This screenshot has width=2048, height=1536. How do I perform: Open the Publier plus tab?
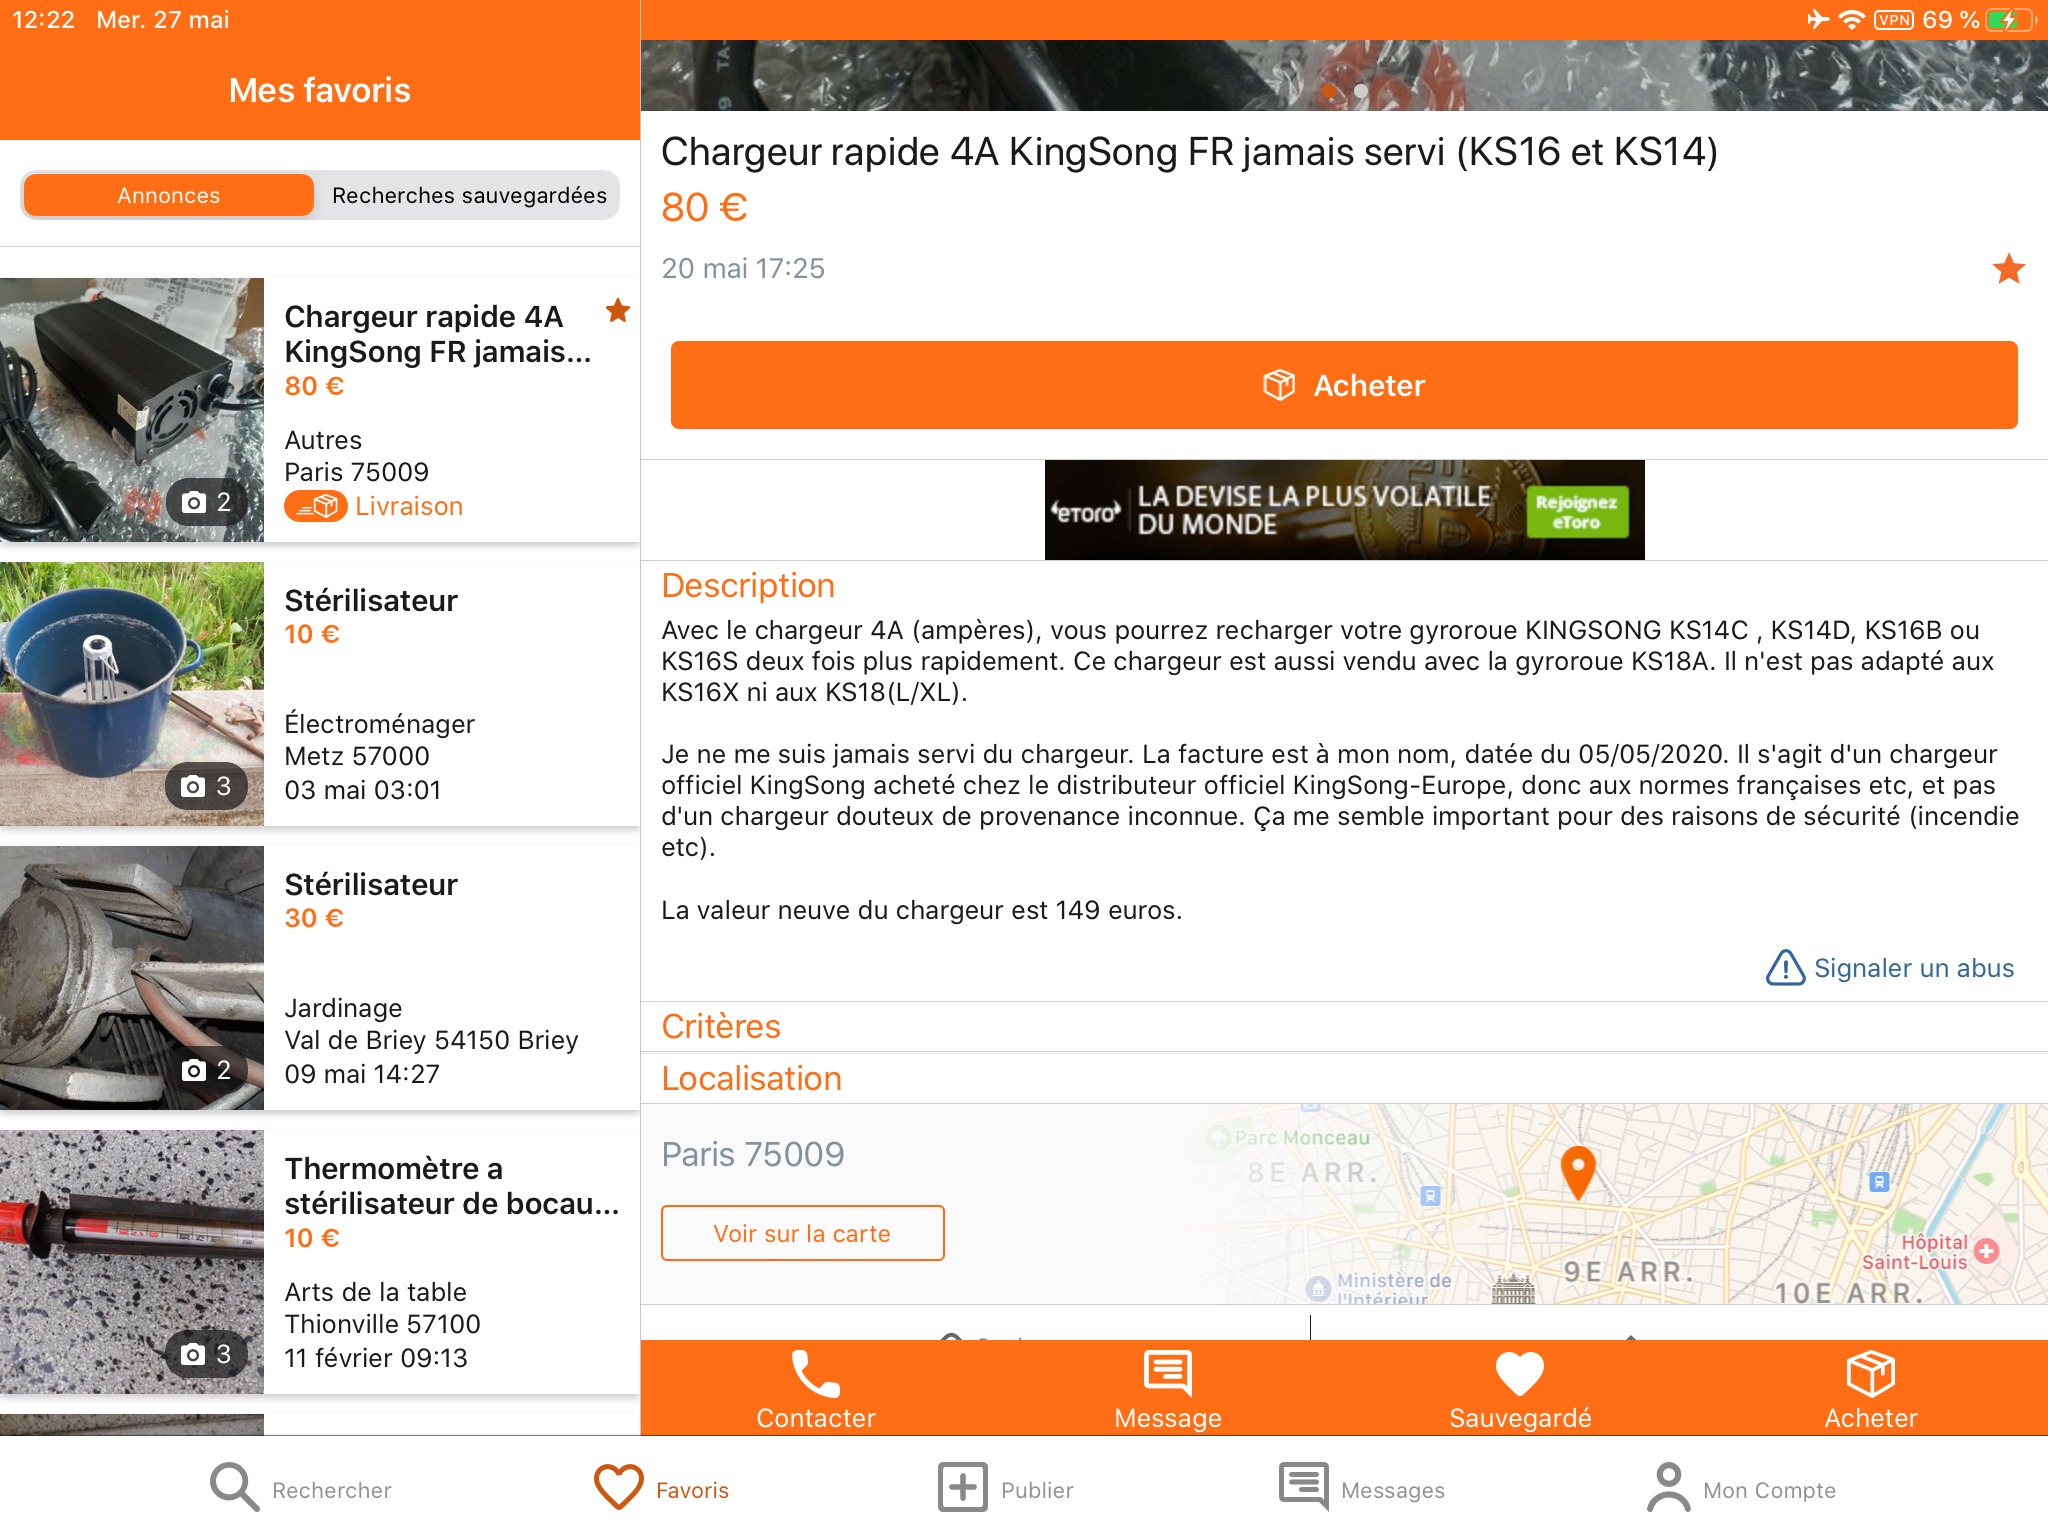coord(1005,1489)
